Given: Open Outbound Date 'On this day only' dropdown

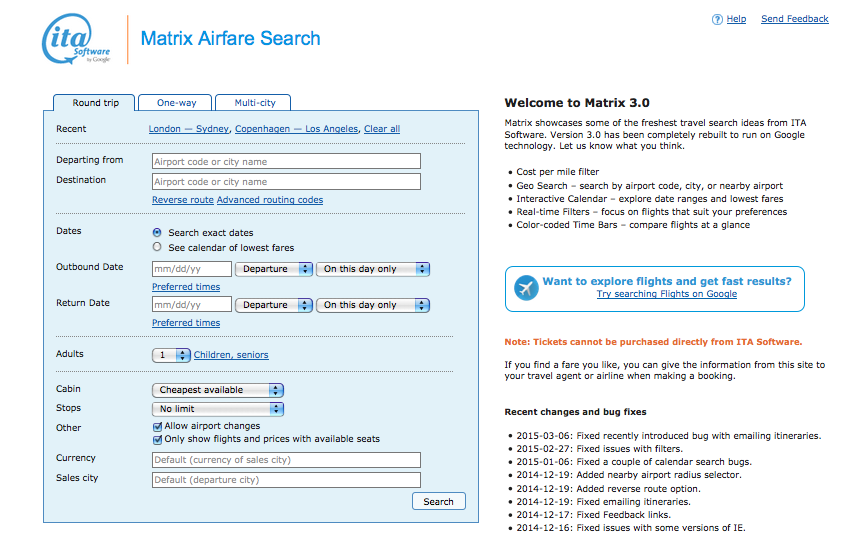Looking at the screenshot, I should coord(373,269).
